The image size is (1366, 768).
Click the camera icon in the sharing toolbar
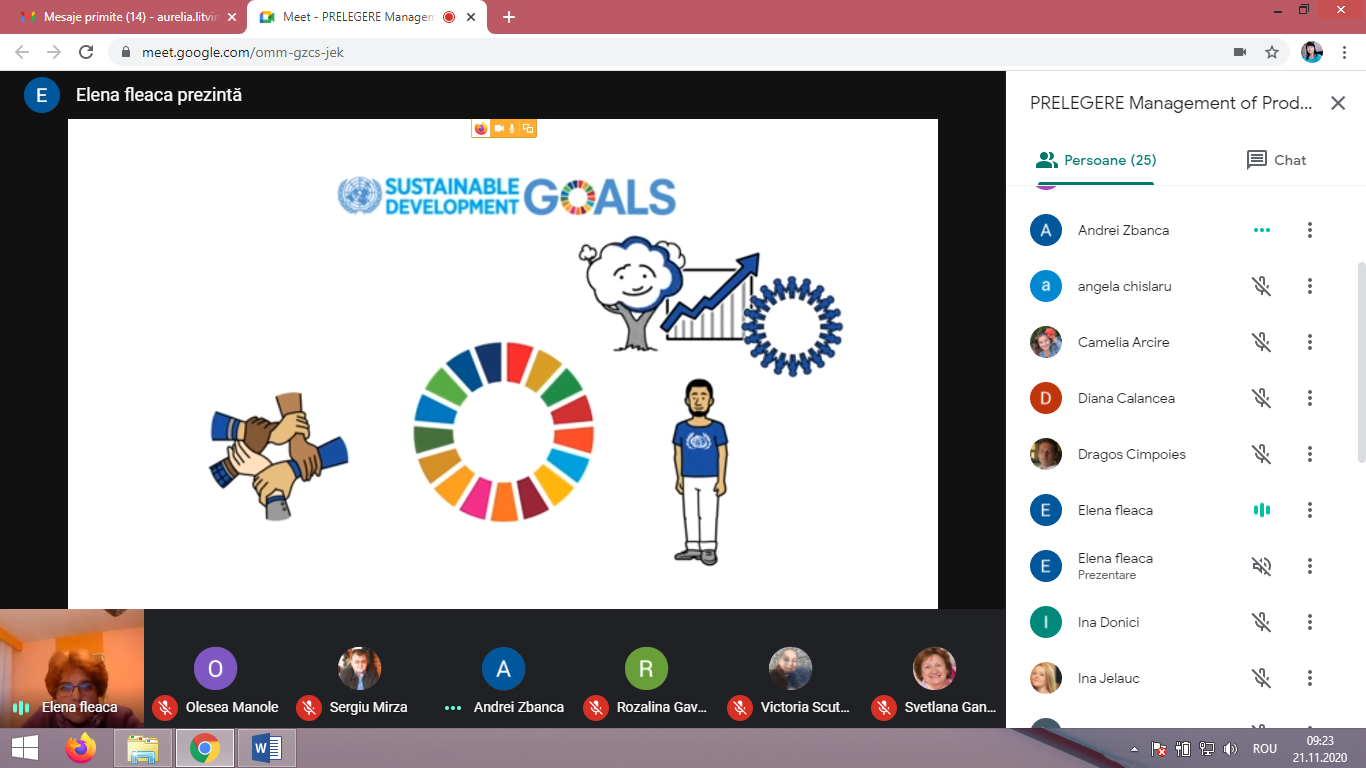pyautogui.click(x=499, y=128)
